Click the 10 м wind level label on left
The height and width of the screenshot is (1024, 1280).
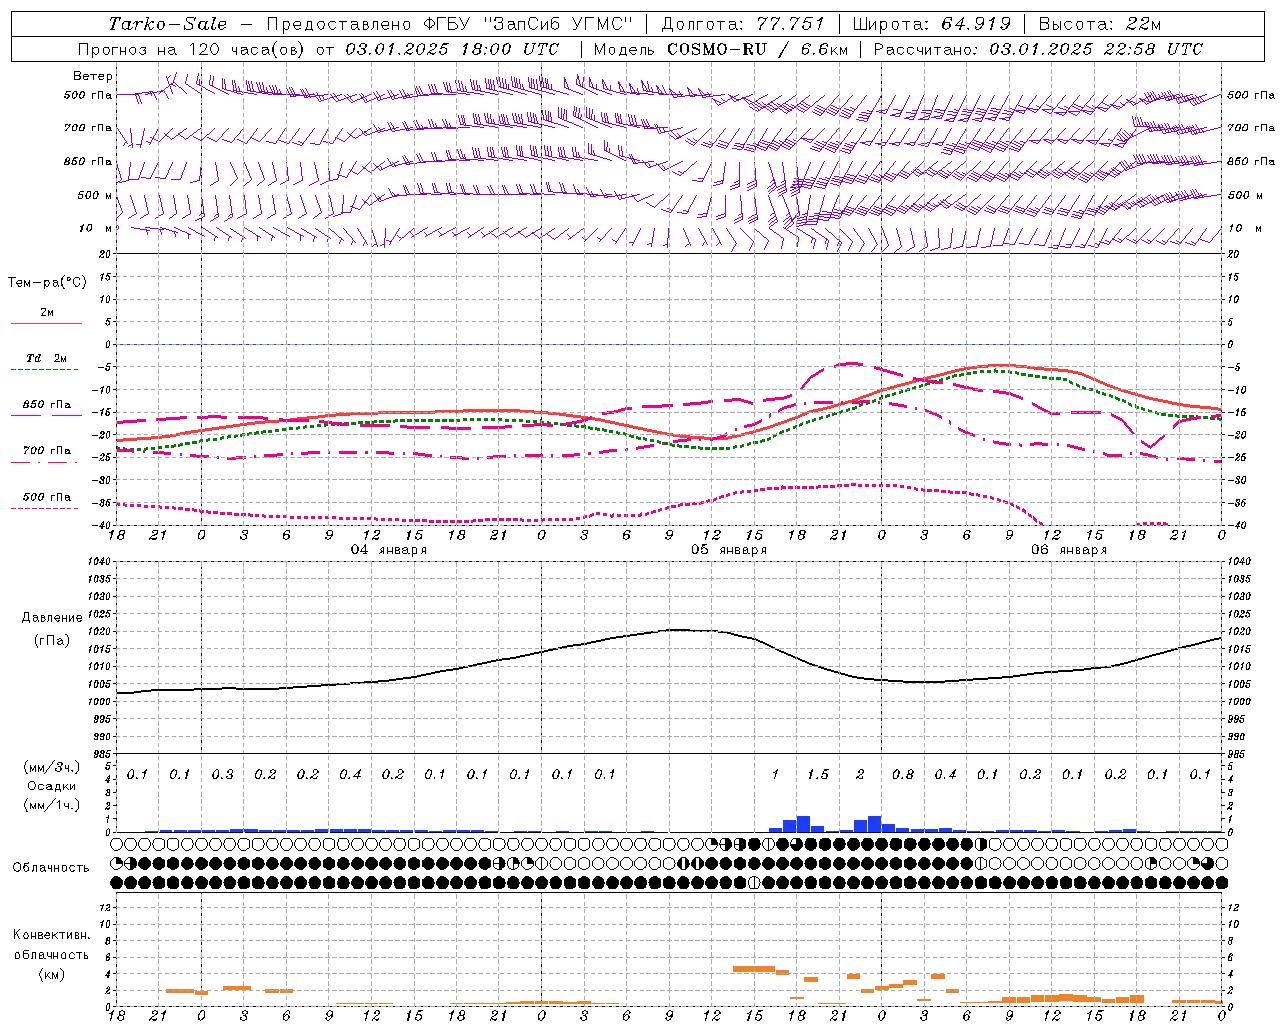tap(95, 229)
